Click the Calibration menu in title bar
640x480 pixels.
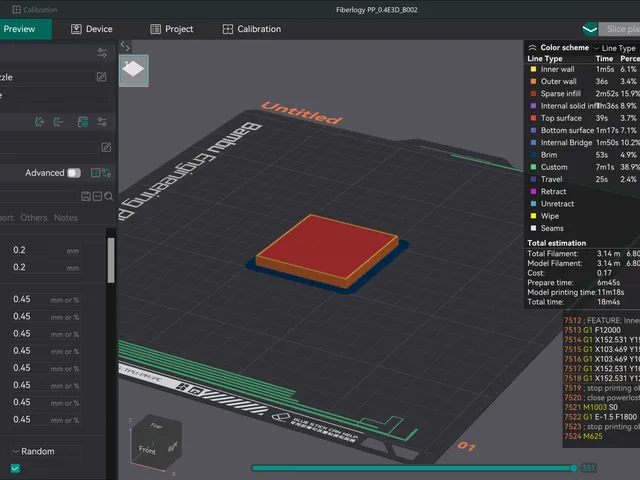click(x=35, y=9)
